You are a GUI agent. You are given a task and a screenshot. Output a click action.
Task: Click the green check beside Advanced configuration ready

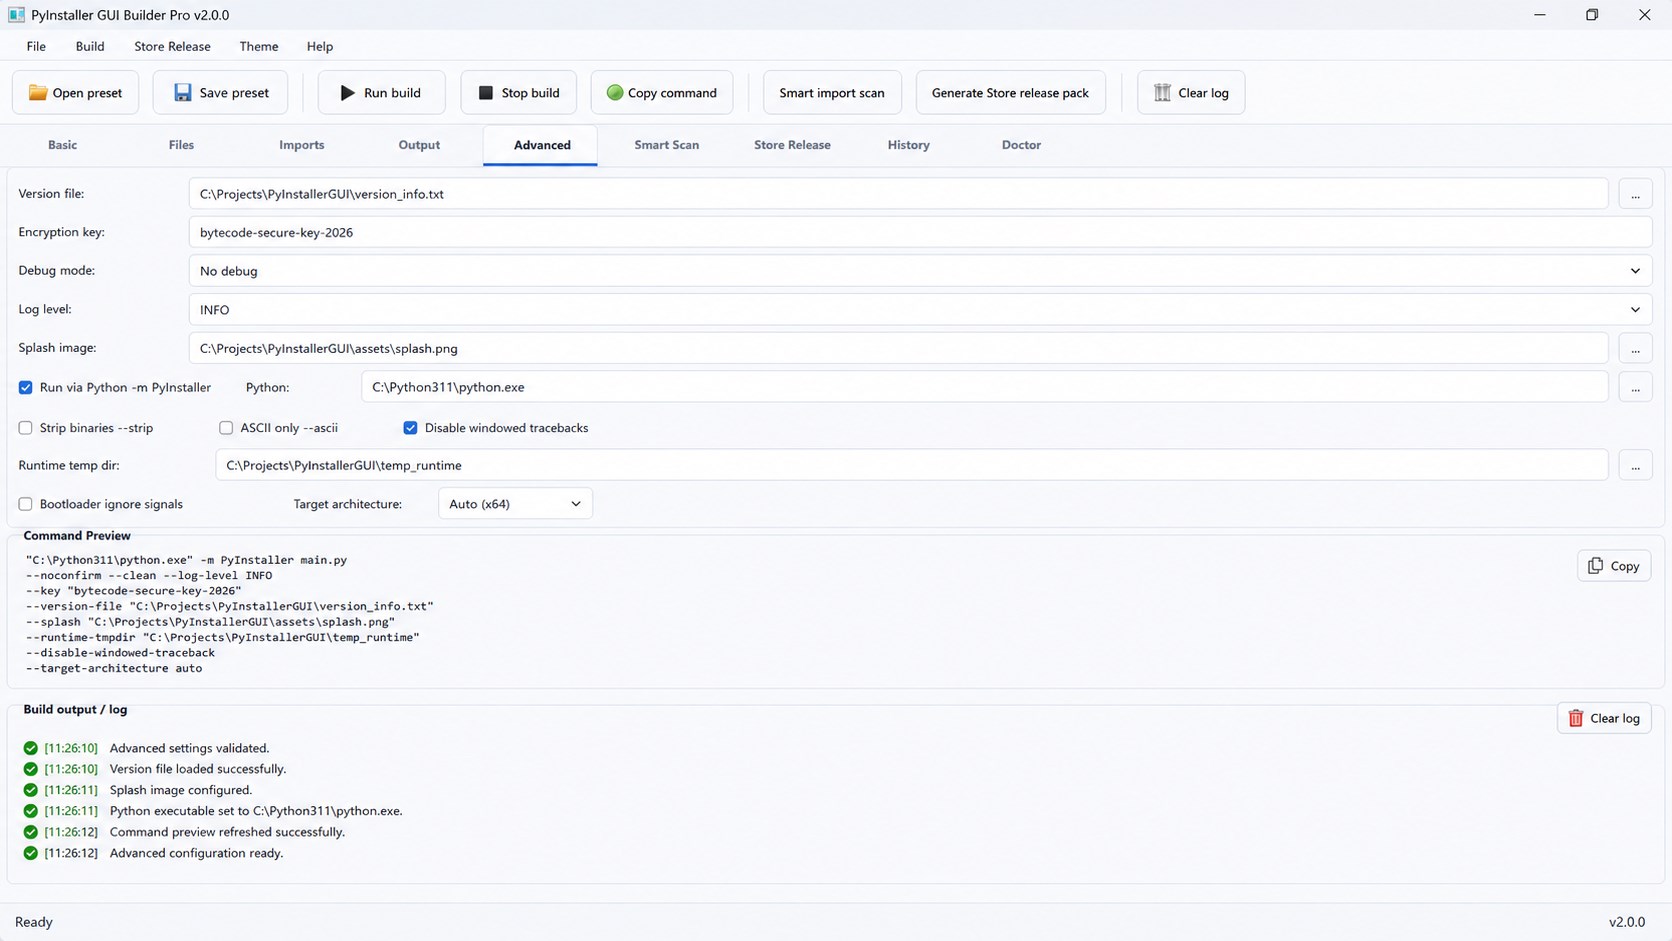[31, 853]
